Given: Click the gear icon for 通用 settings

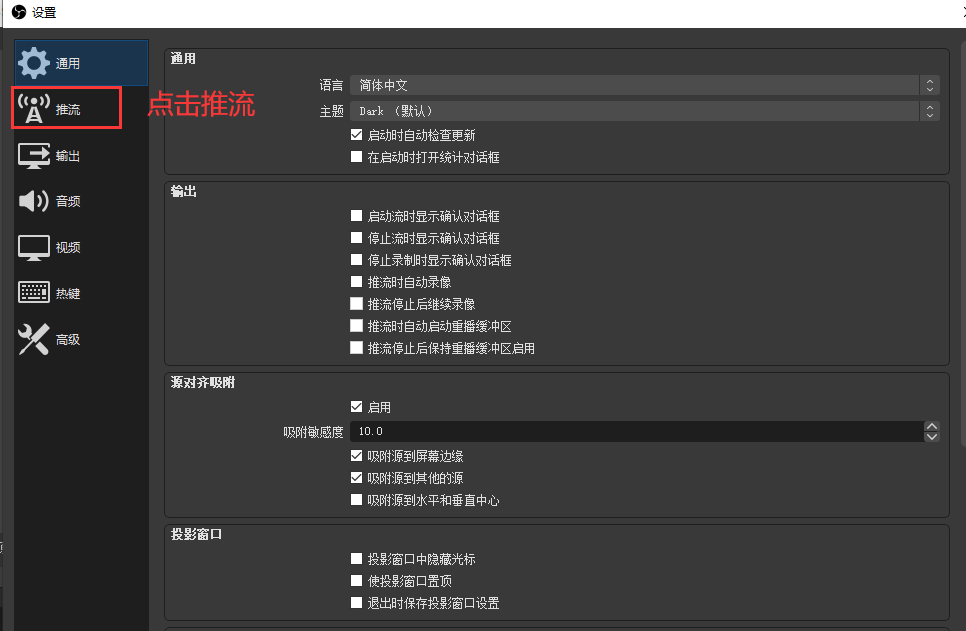Looking at the screenshot, I should (33, 63).
